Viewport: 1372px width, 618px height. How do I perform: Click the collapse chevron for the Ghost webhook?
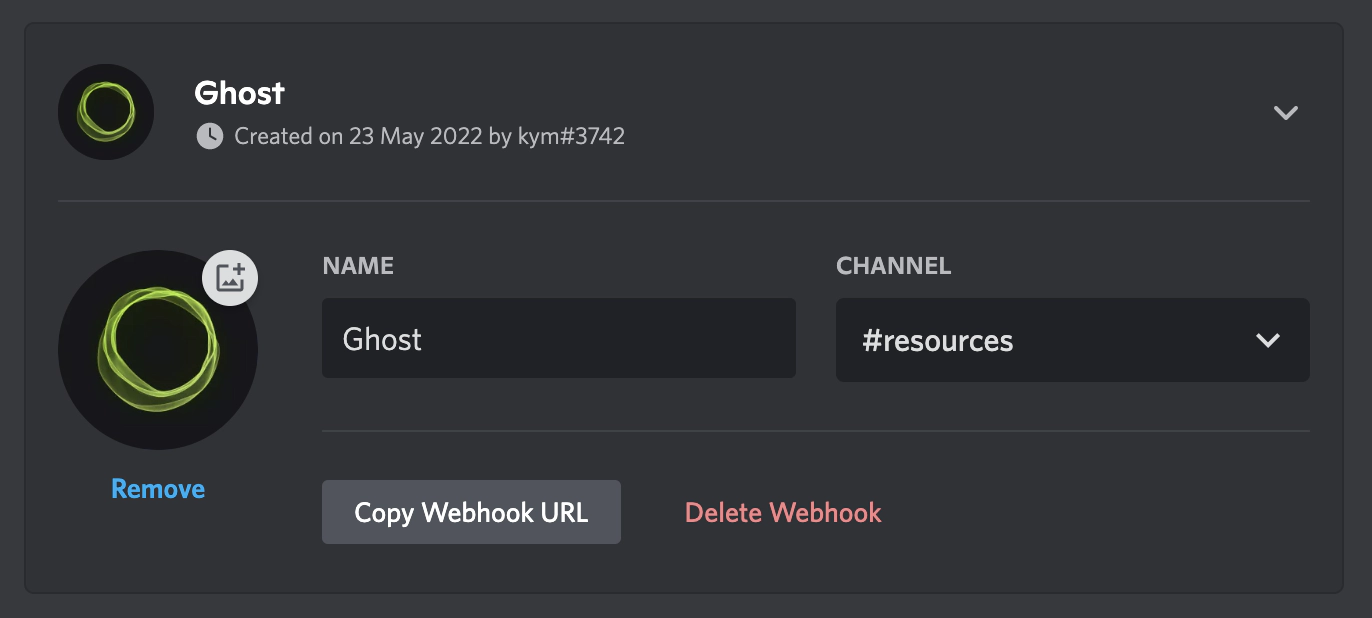(x=1286, y=113)
